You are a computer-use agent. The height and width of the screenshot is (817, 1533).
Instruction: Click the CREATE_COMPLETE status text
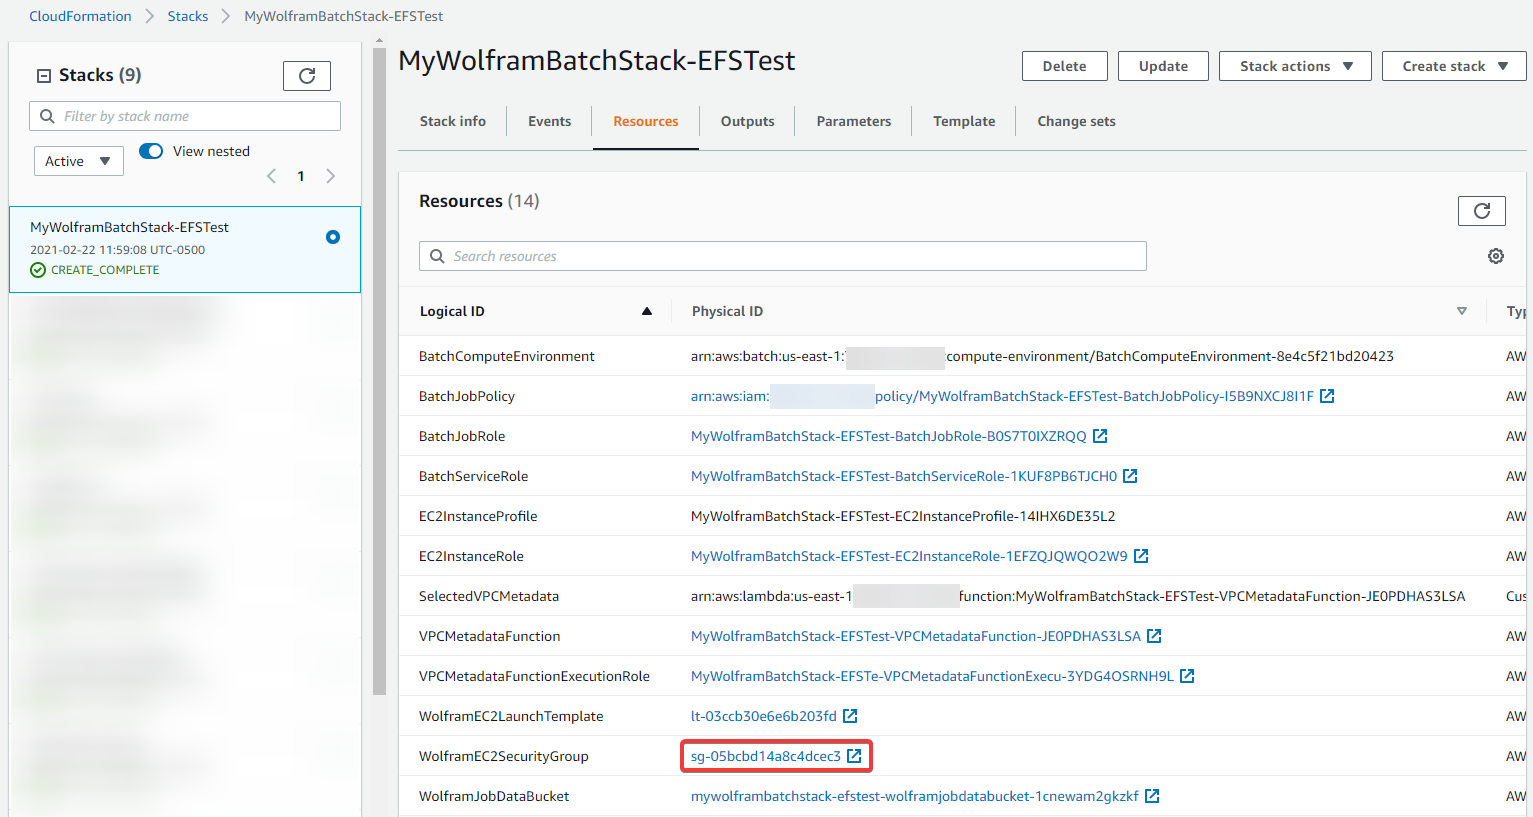tap(105, 270)
